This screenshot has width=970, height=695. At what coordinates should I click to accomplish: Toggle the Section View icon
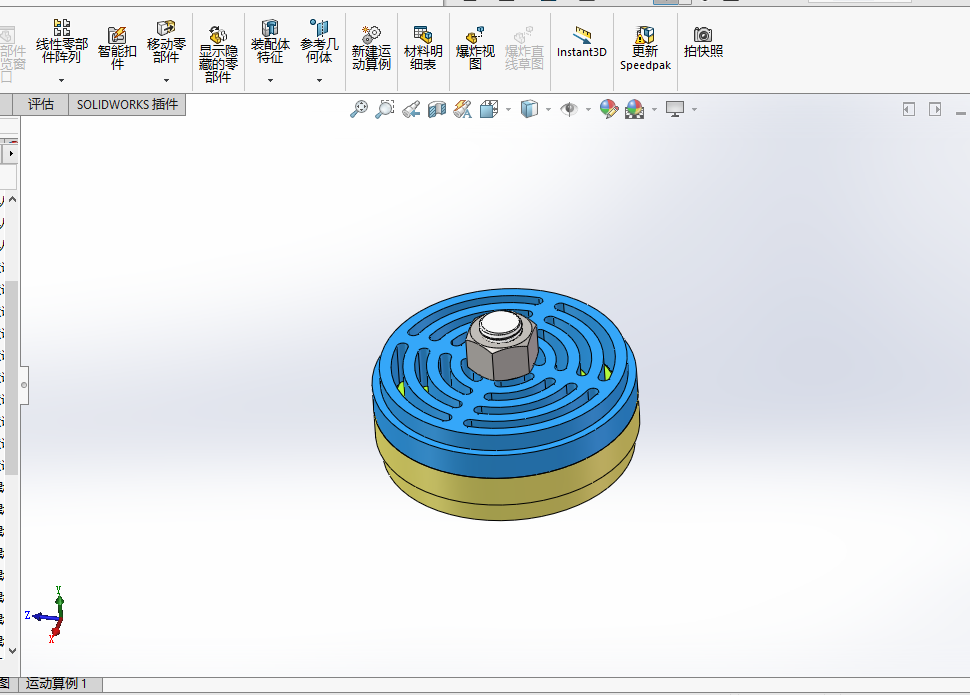pyautogui.click(x=437, y=110)
